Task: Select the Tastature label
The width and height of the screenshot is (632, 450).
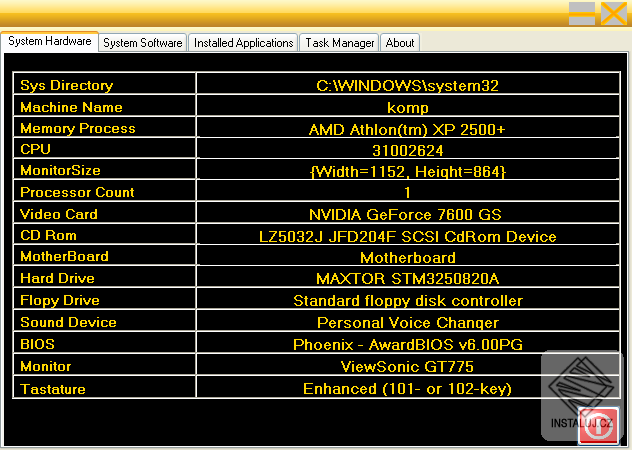Action: click(x=53, y=389)
